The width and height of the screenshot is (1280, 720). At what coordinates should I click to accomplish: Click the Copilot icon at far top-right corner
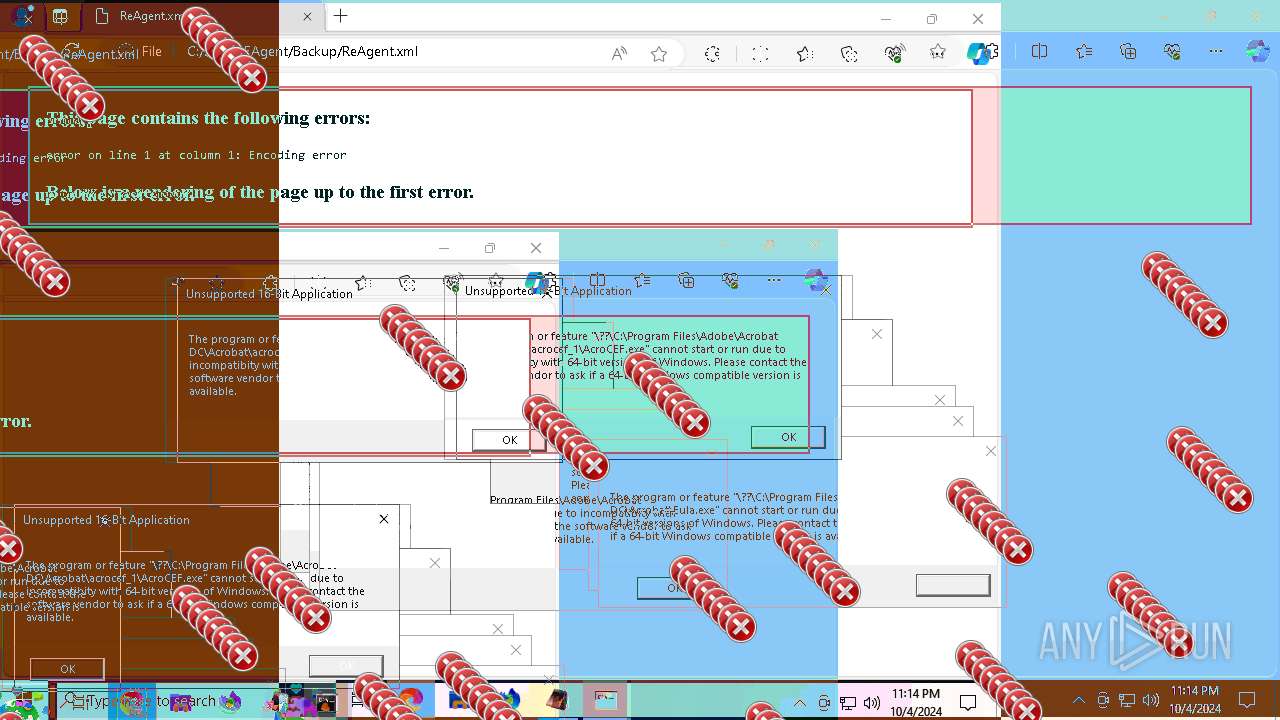[x=1257, y=52]
